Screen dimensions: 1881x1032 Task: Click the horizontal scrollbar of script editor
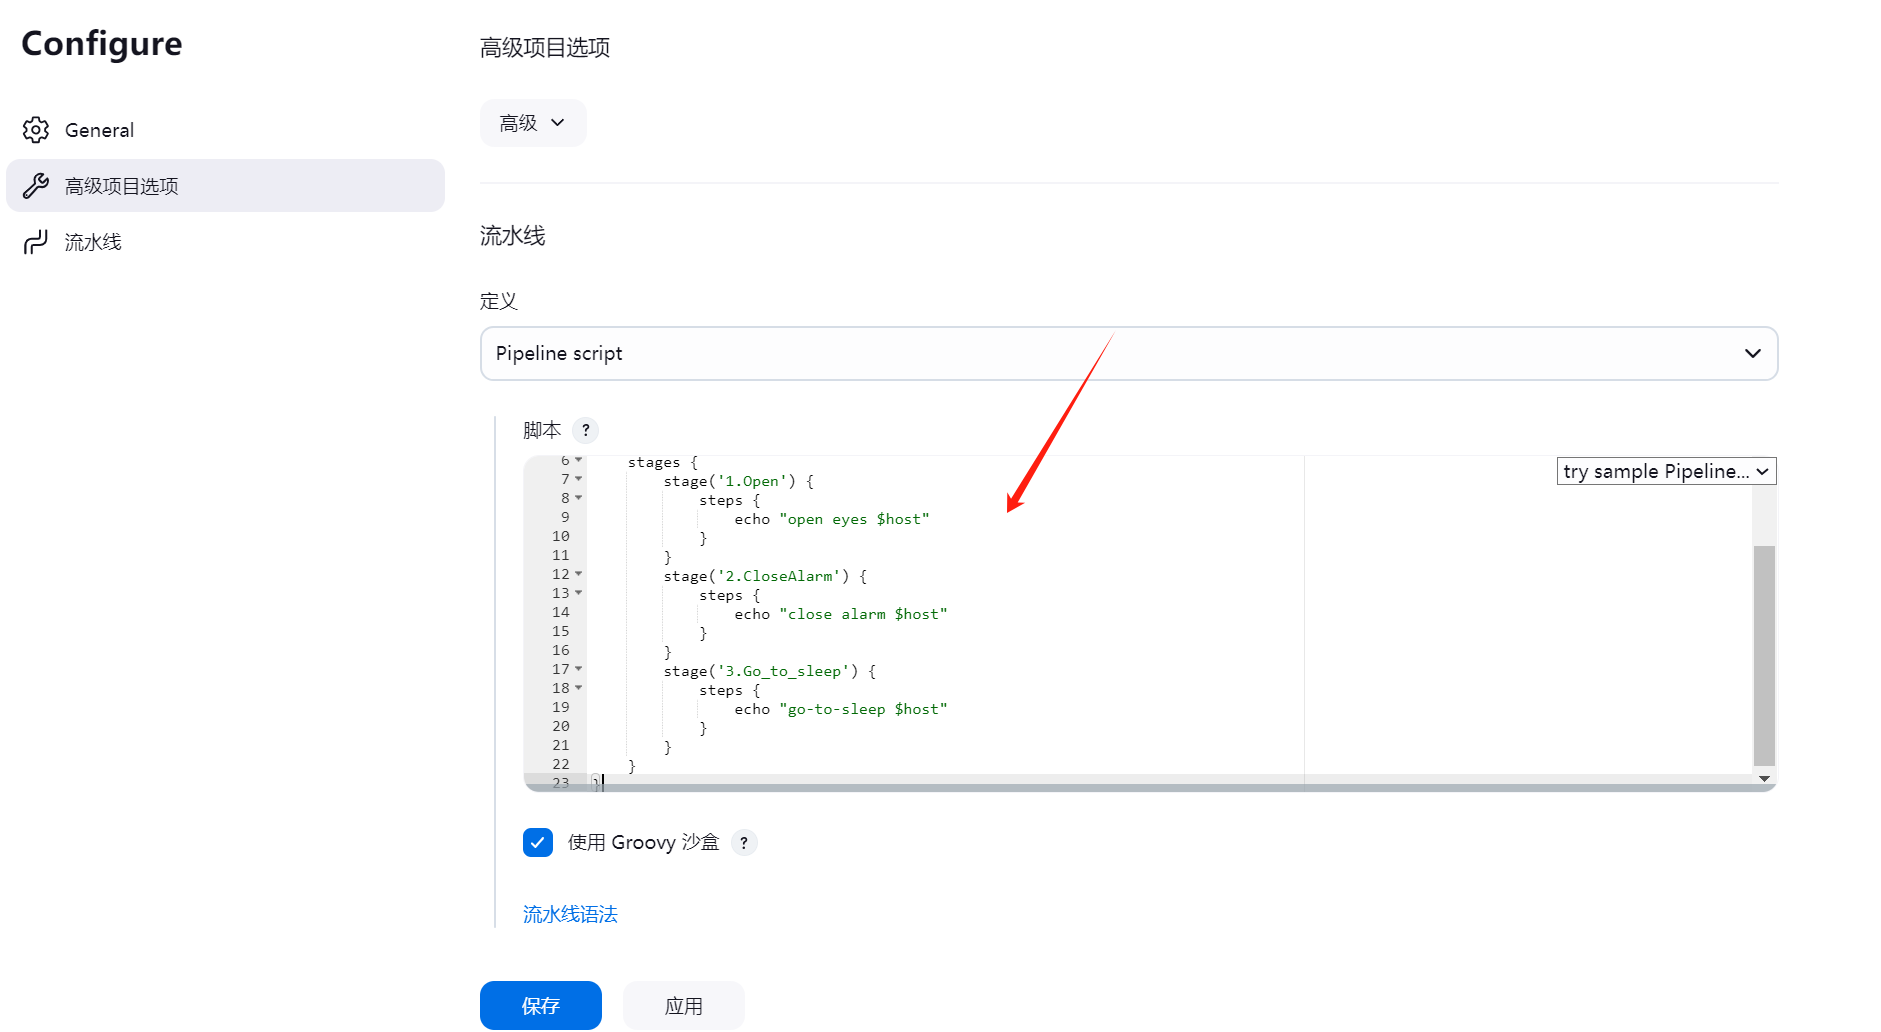pyautogui.click(x=1150, y=788)
